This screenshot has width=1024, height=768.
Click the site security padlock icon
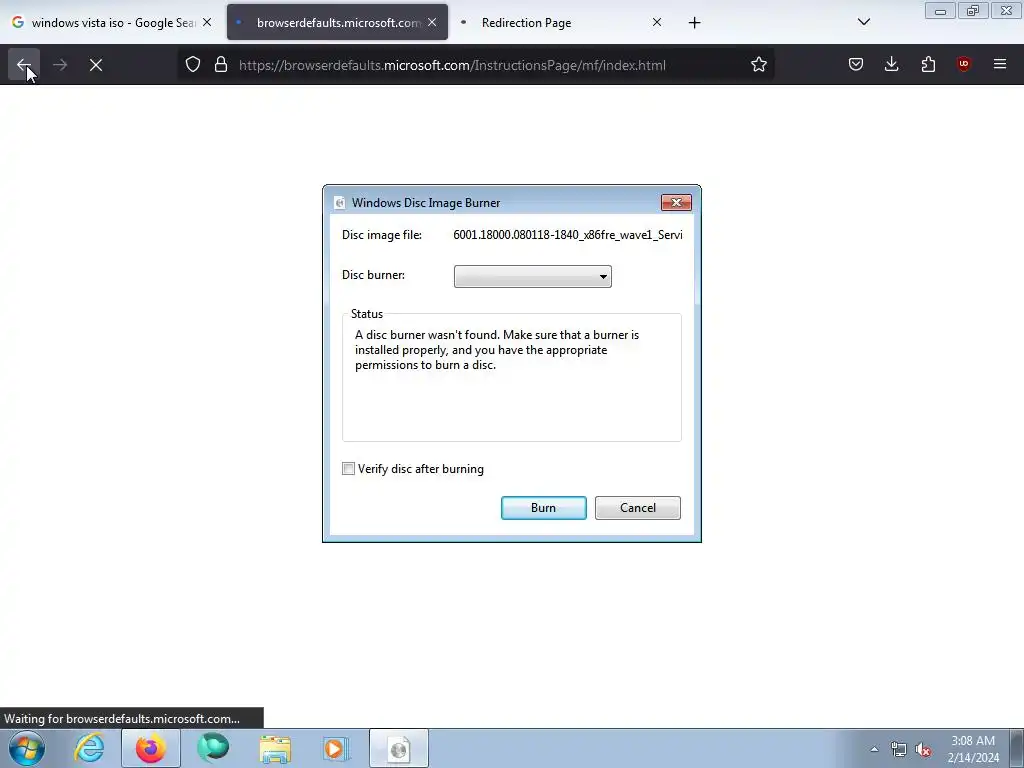(x=221, y=65)
